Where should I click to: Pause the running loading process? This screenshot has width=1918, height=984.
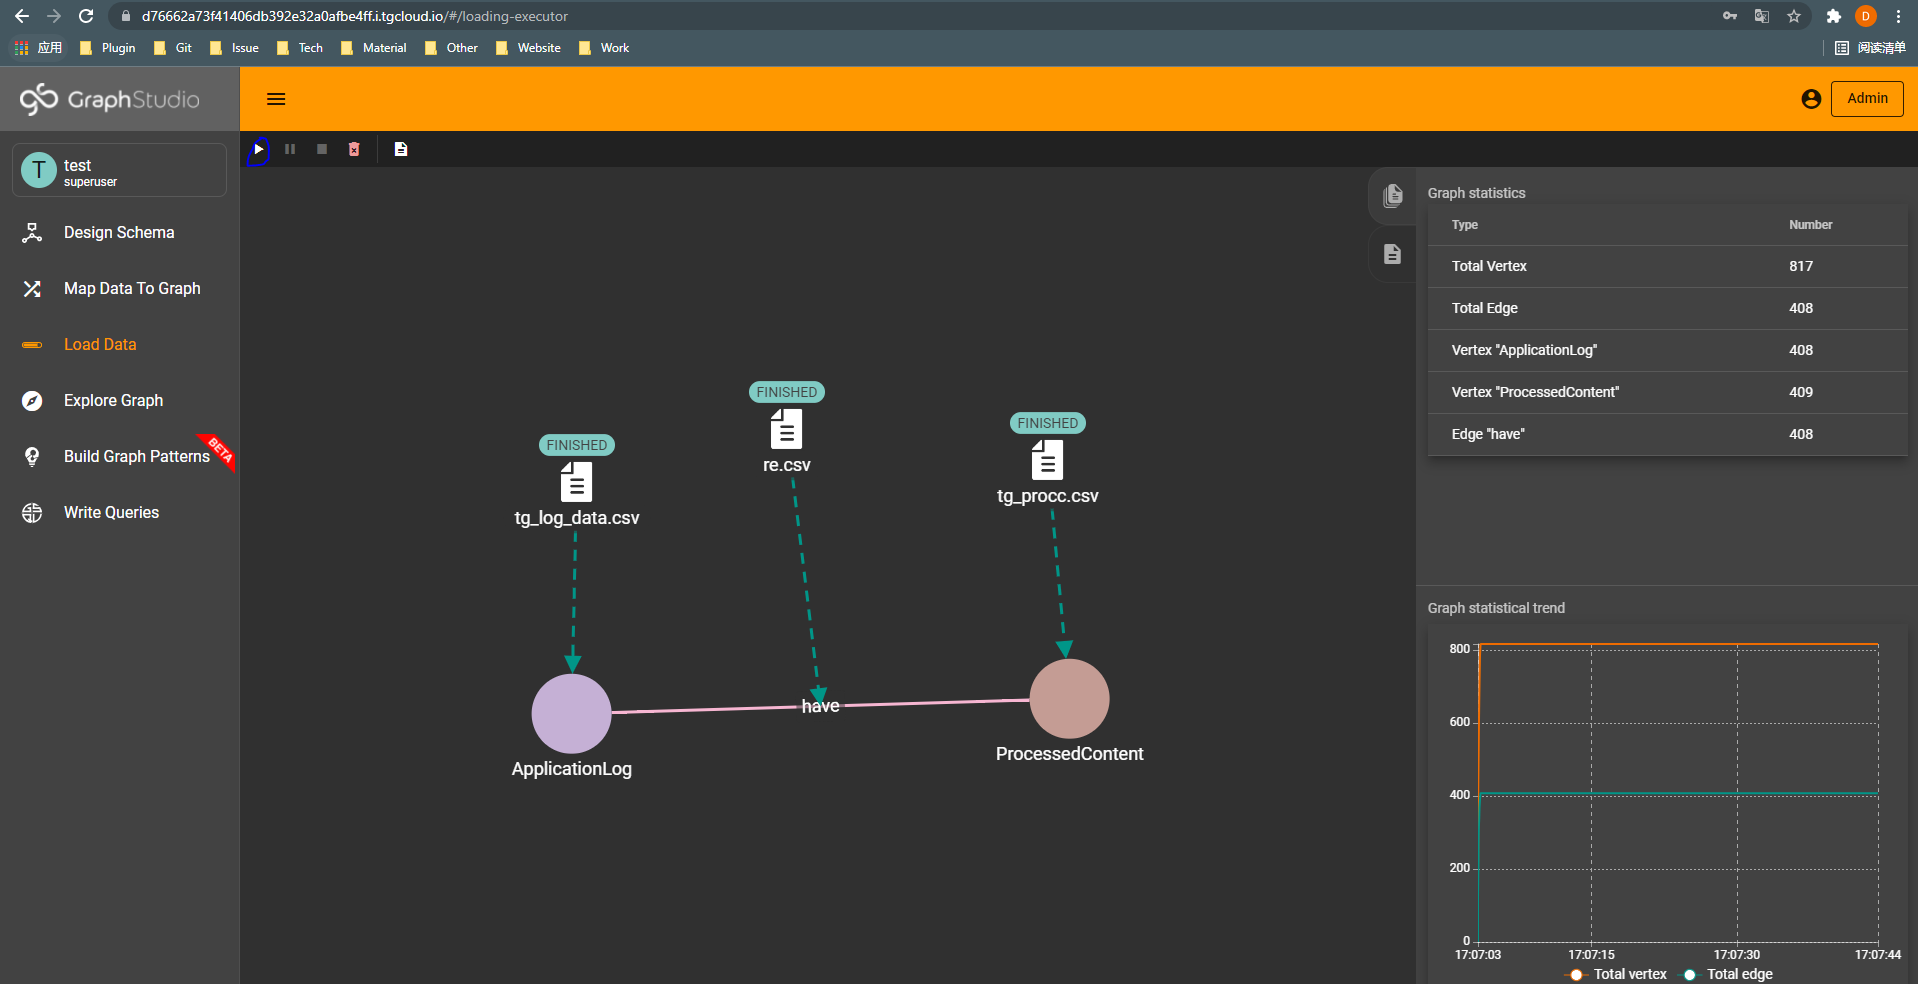(x=290, y=149)
